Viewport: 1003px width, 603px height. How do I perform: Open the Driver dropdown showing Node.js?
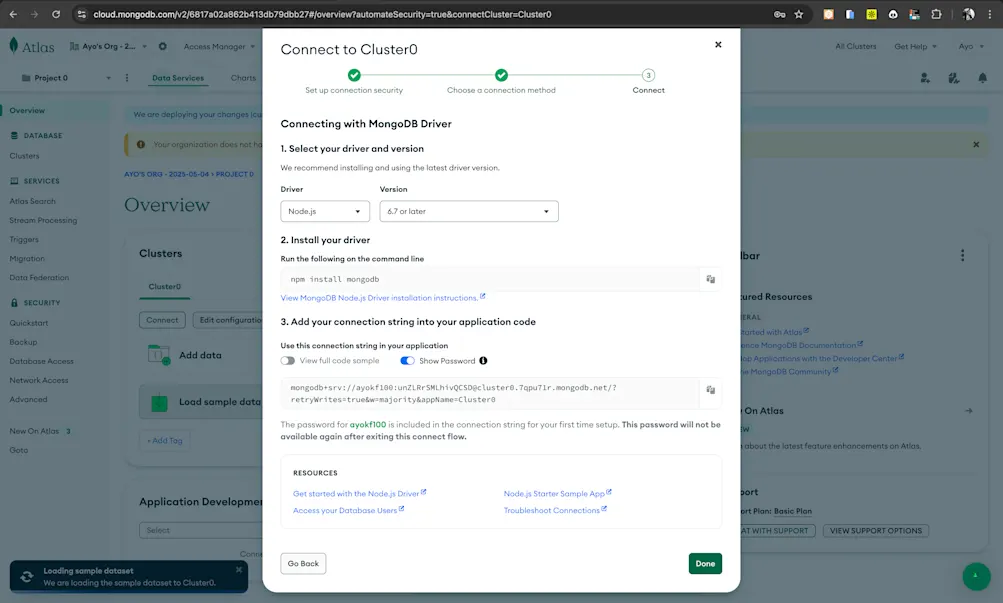pos(324,211)
